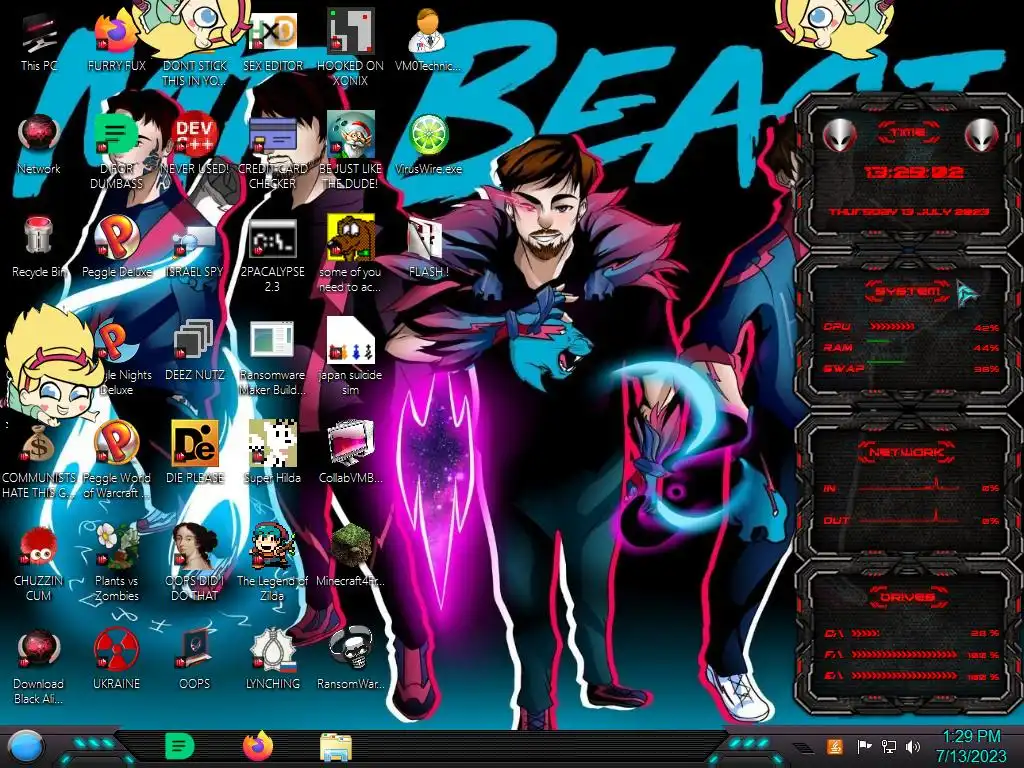The height and width of the screenshot is (768, 1024).
Task: Click the E:\ drive entry in Drives widget
Action: click(x=912, y=676)
